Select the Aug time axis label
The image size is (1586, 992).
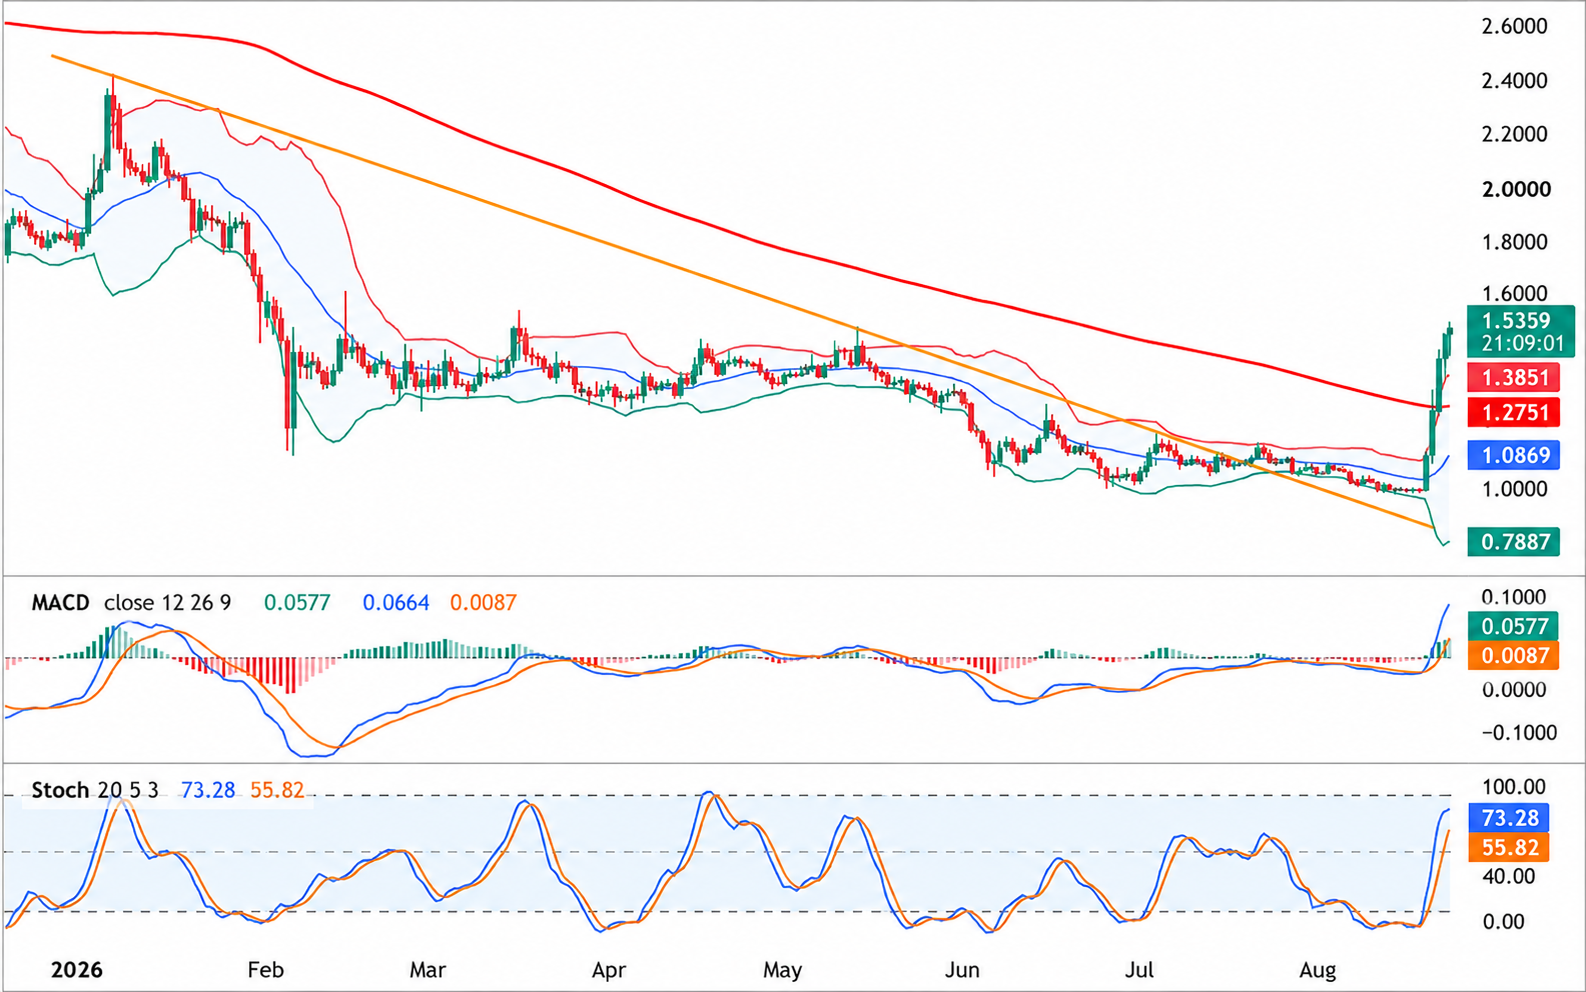coord(1317,970)
